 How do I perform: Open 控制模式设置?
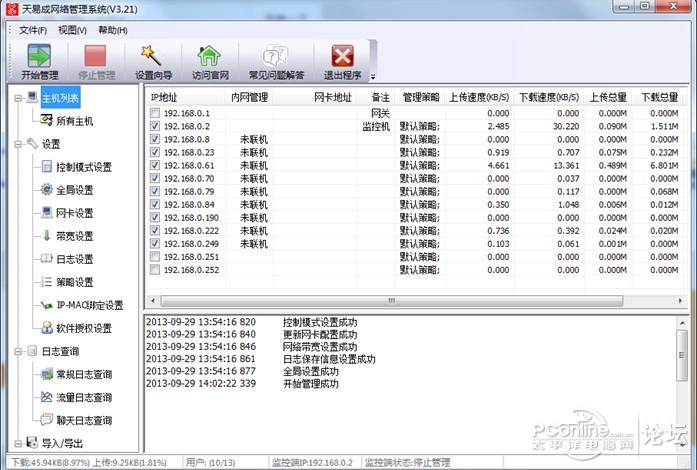pyautogui.click(x=84, y=167)
